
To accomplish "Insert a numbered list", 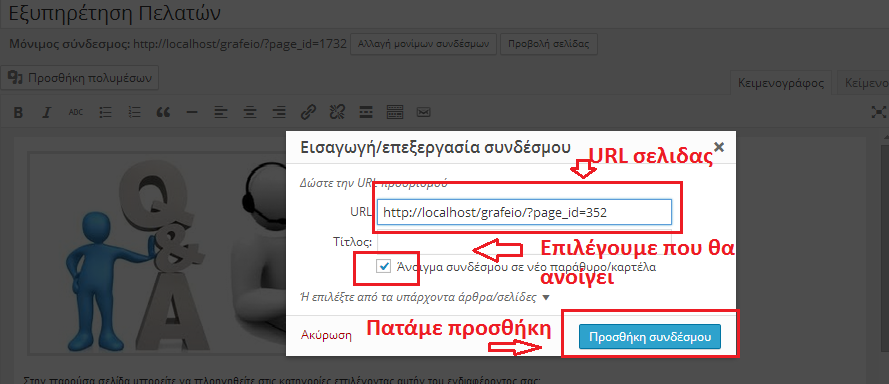I will coord(134,112).
